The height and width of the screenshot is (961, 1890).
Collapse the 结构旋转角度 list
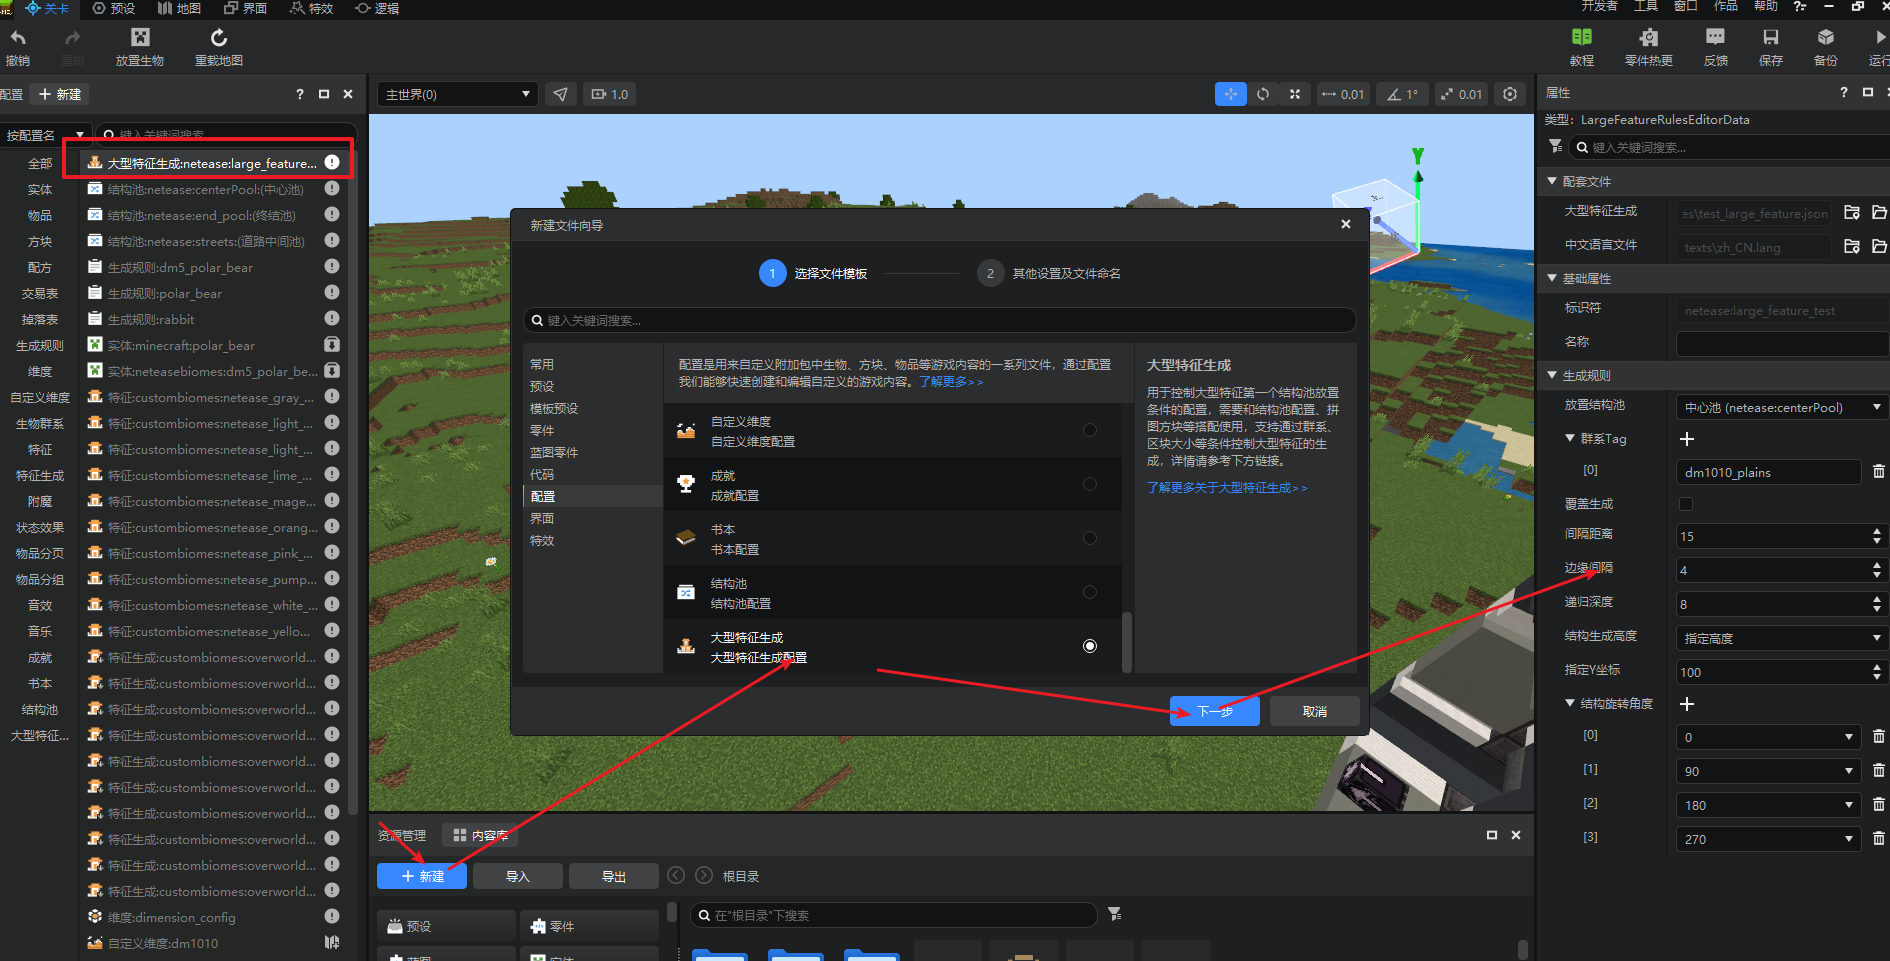tap(1570, 703)
